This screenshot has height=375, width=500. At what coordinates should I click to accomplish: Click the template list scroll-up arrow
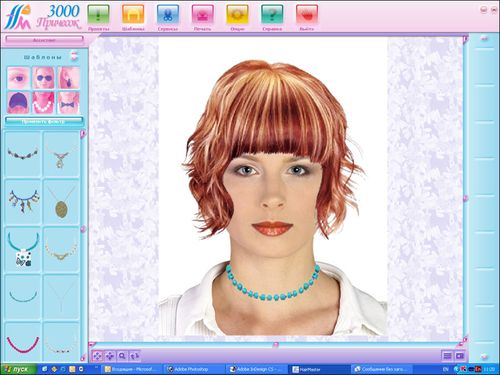pyautogui.click(x=83, y=134)
